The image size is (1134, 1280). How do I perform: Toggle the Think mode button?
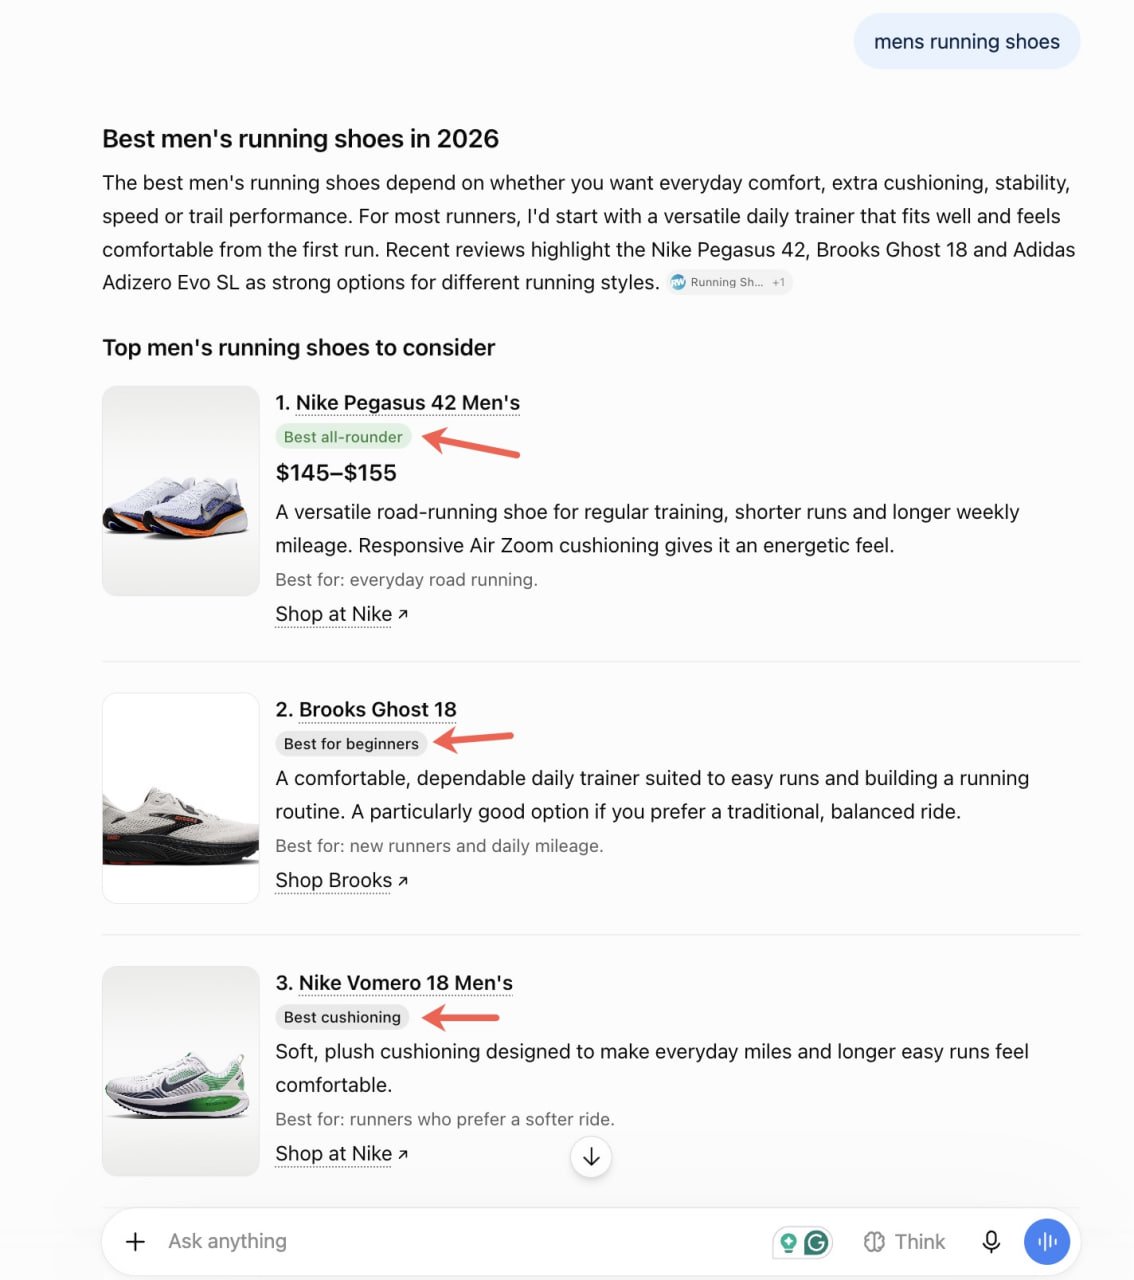coord(904,1241)
